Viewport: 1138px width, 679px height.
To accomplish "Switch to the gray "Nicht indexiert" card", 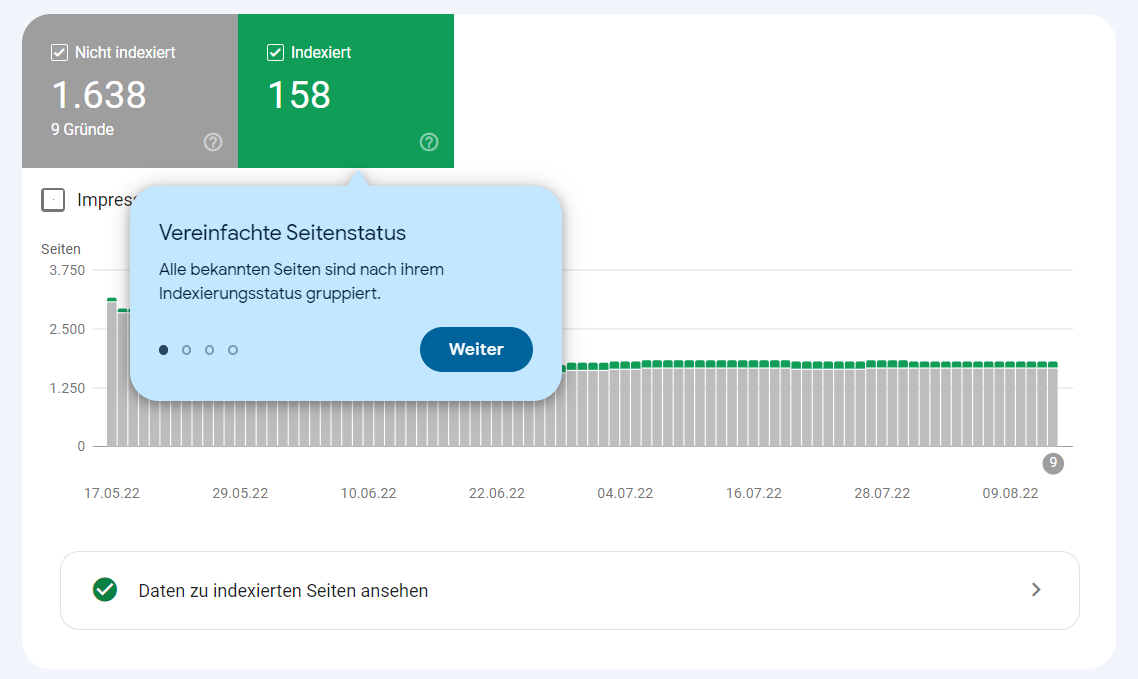I will coord(129,91).
